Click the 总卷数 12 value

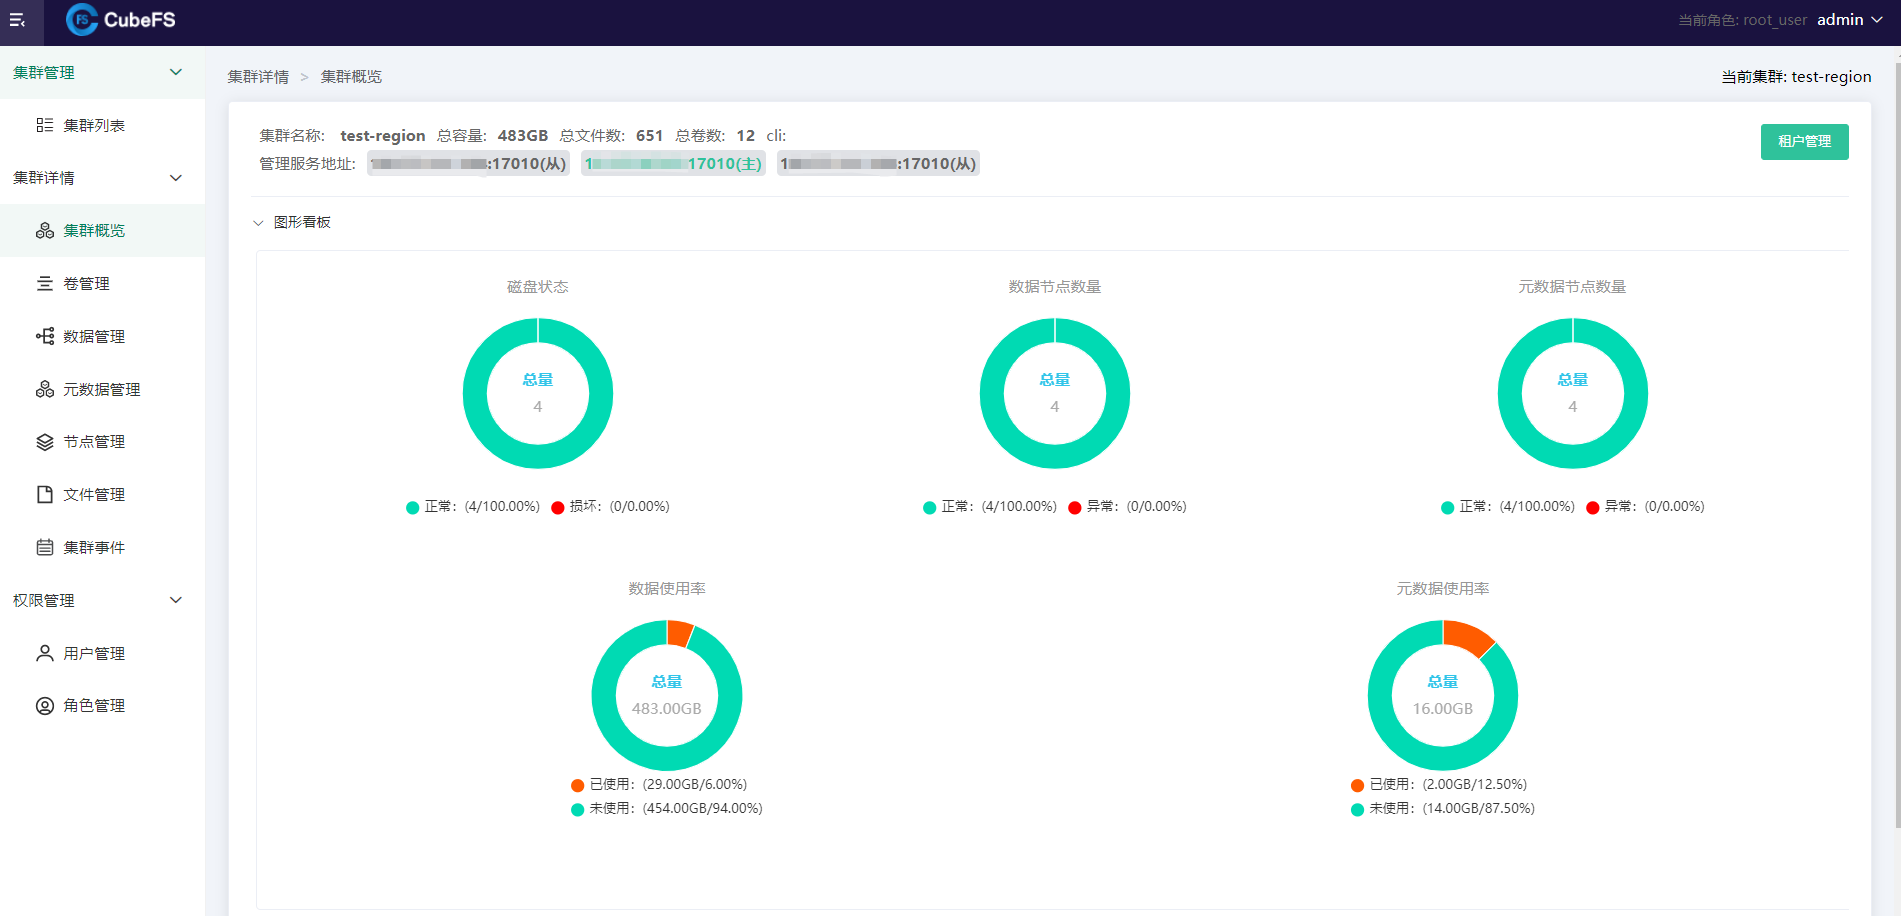coord(746,136)
